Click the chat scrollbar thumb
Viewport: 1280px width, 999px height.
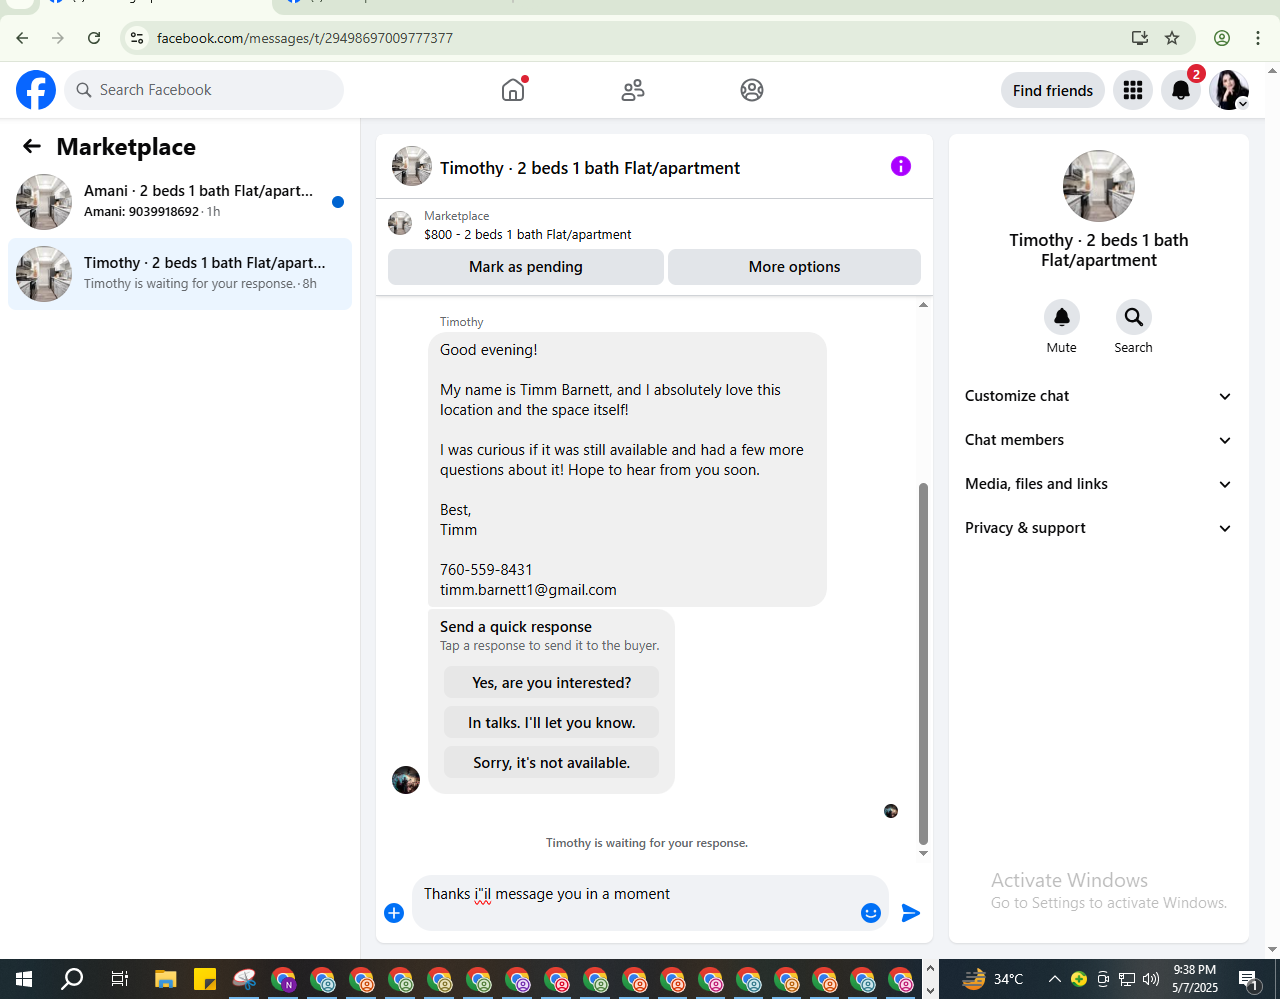pos(923,664)
